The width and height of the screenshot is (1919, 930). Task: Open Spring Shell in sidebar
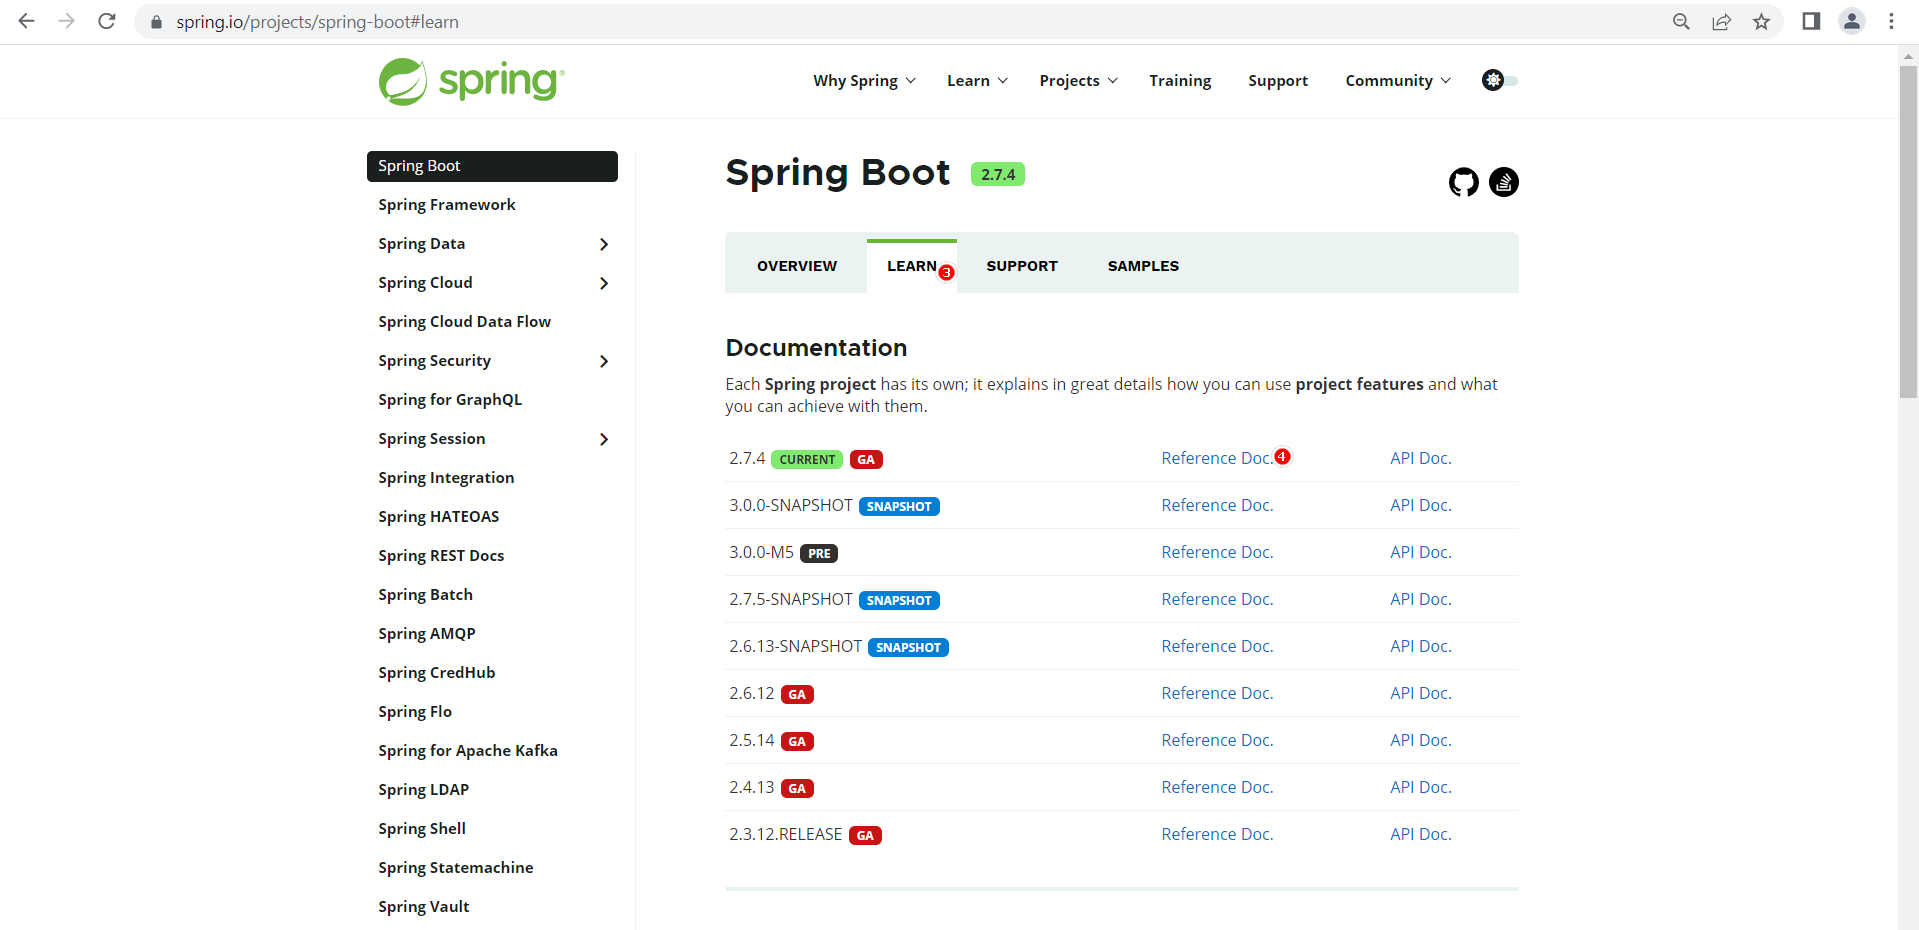tap(422, 829)
